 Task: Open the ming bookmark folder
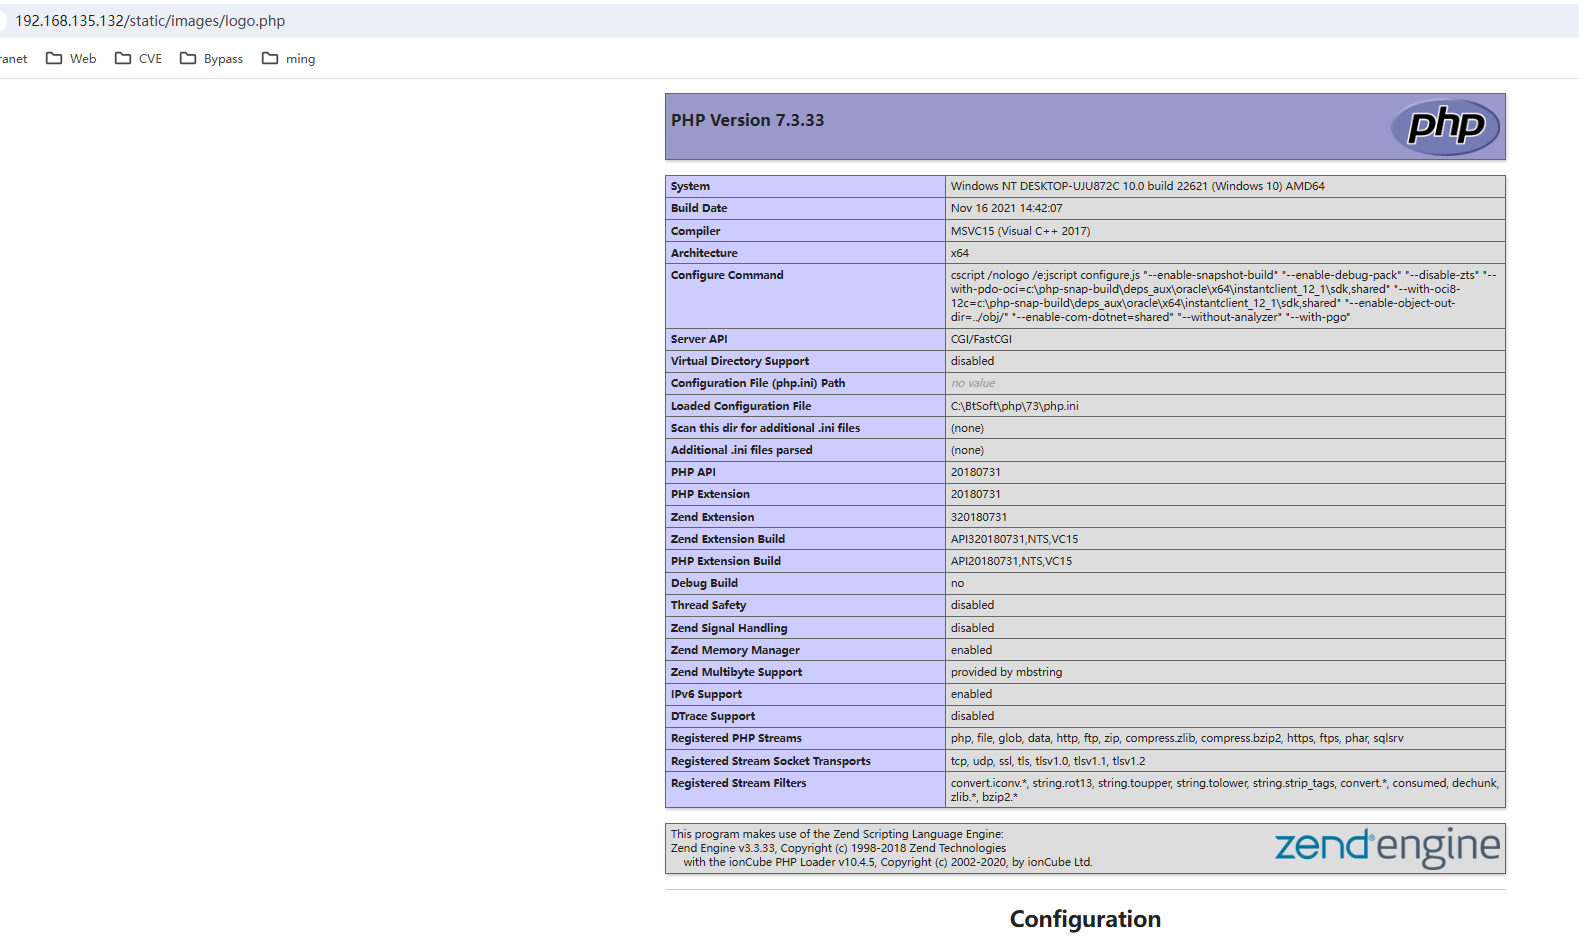288,59
